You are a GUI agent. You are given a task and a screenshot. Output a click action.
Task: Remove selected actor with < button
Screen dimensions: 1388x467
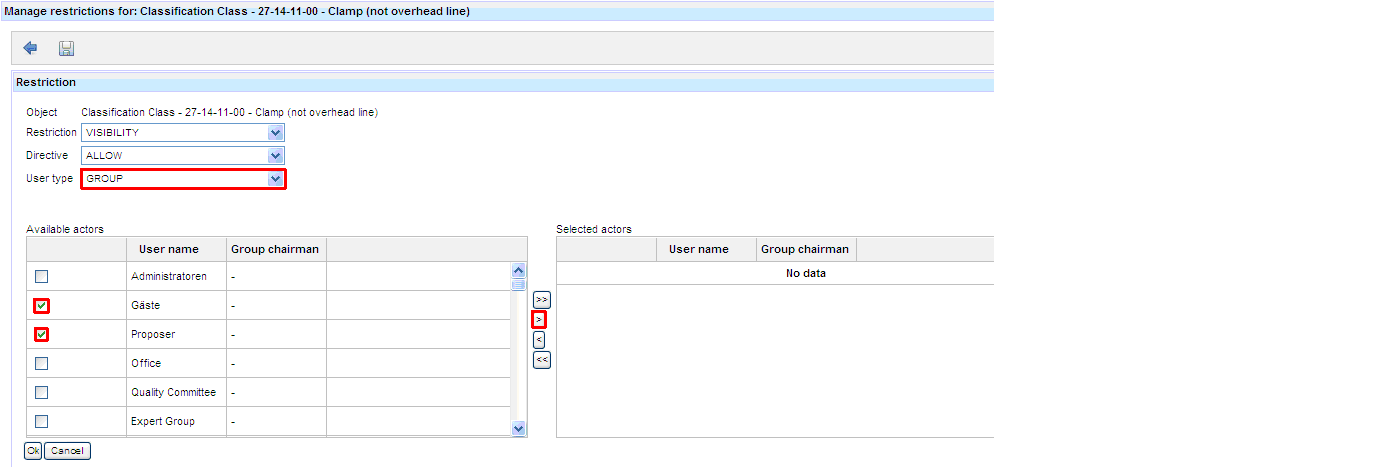(x=539, y=339)
